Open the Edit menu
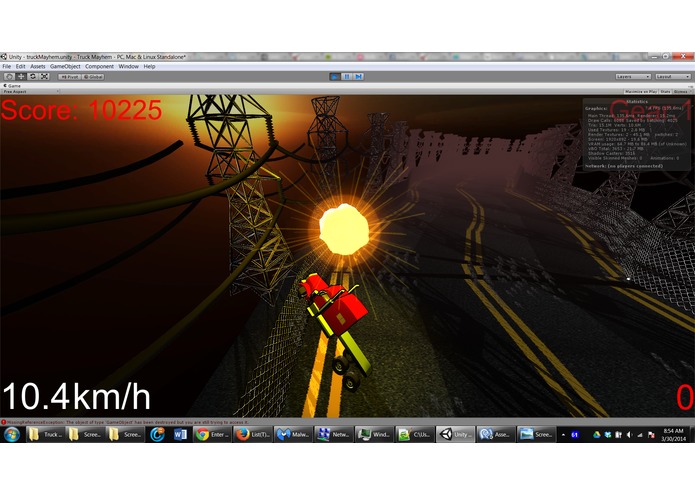Image resolution: width=695 pixels, height=494 pixels. coord(20,66)
